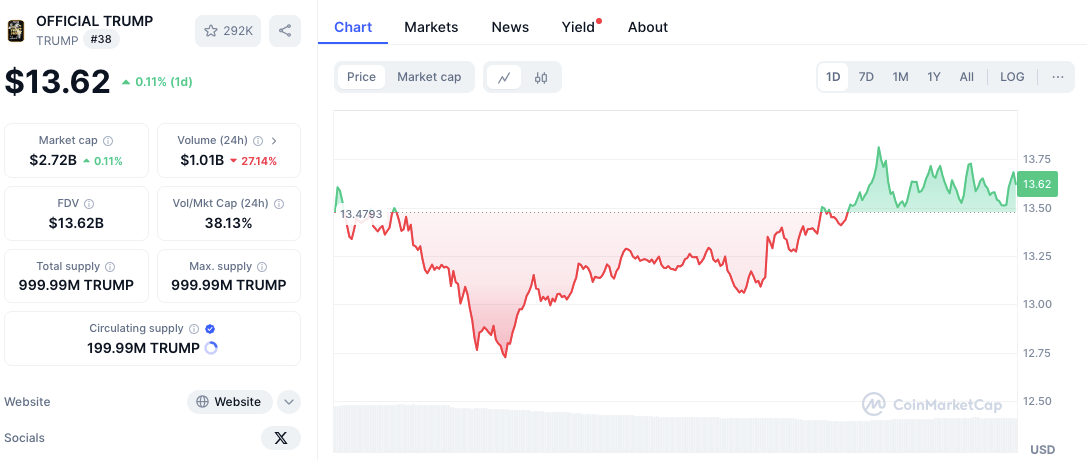This screenshot has height=460, width=1087.
Task: Show Volume (24h) info icon
Action: point(258,141)
